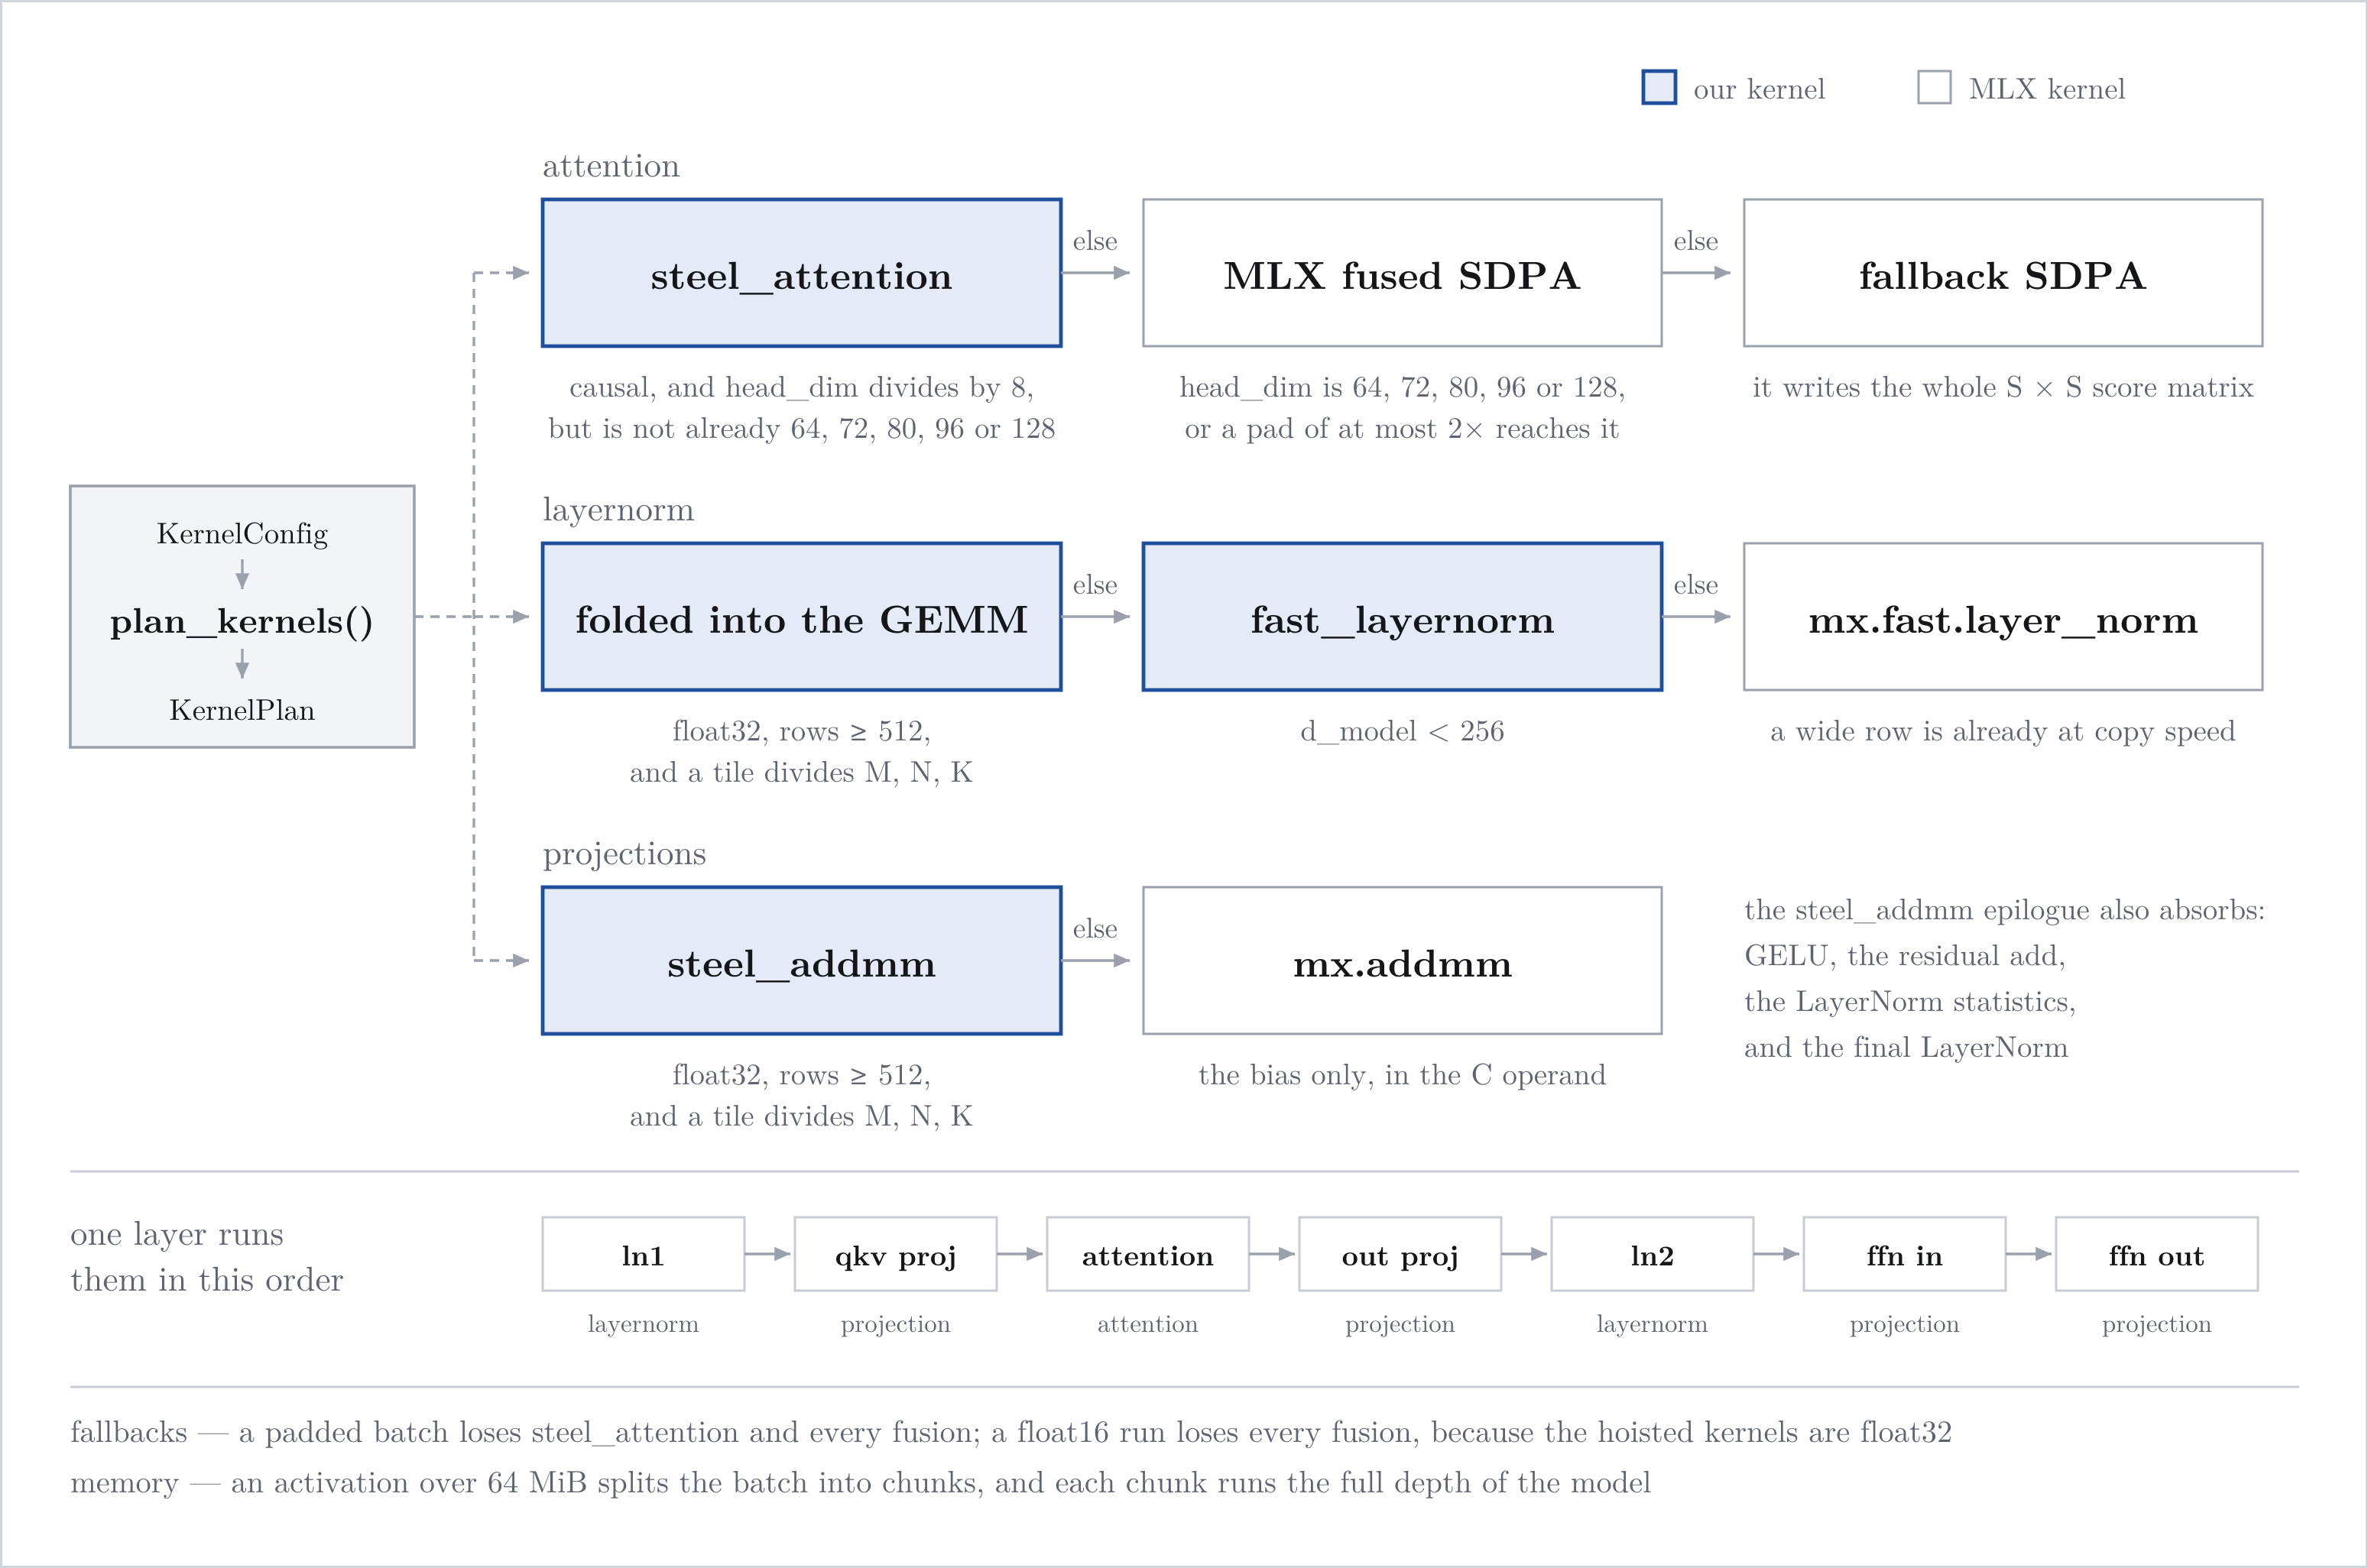Viewport: 2368px width, 1568px height.
Task: Click the fallback SDPA box
Action: point(2003,273)
